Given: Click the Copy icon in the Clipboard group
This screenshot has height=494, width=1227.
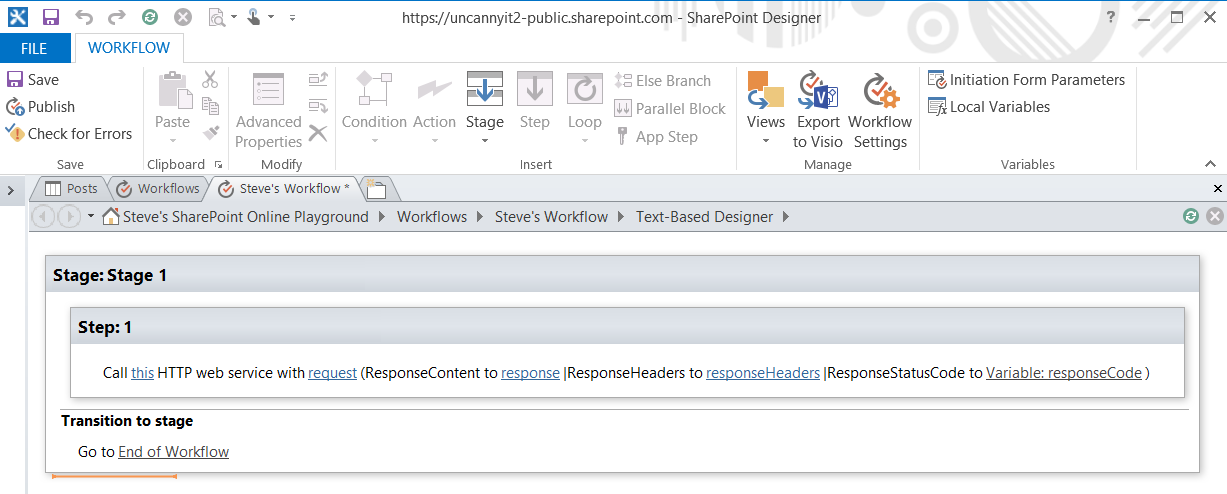Looking at the screenshot, I should pos(210,106).
